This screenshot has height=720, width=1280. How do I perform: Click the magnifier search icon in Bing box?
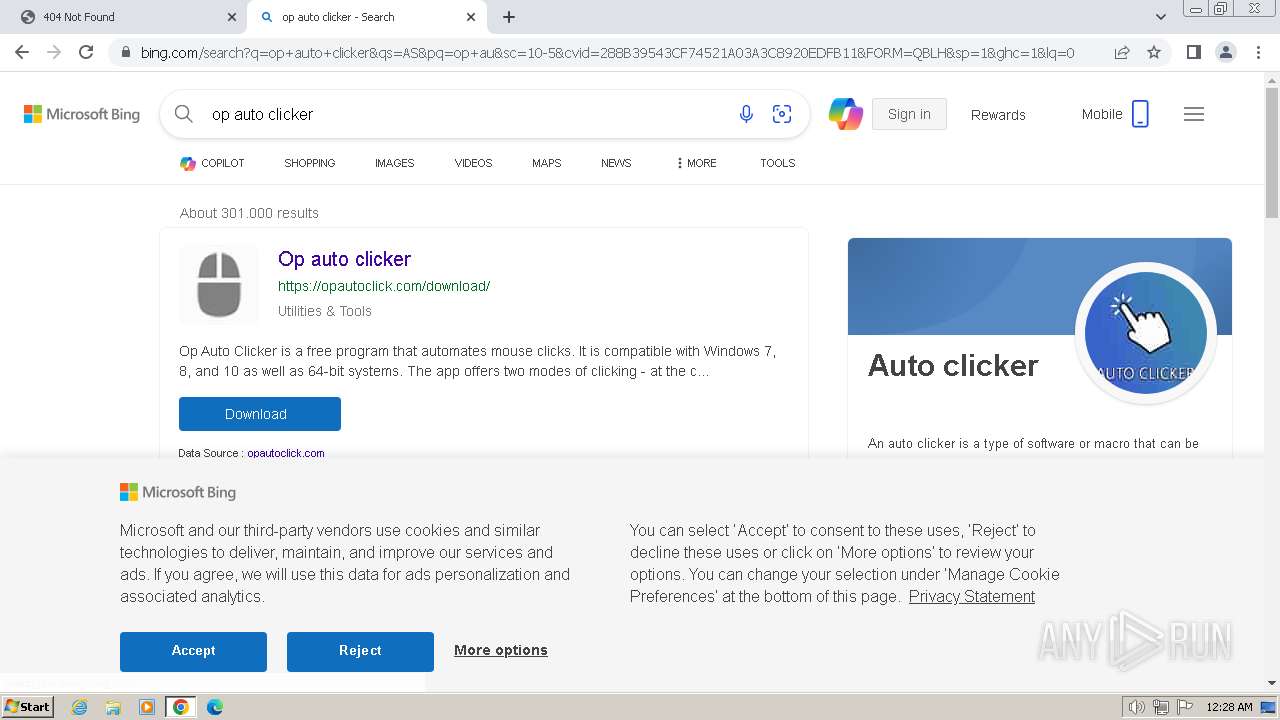pyautogui.click(x=184, y=114)
